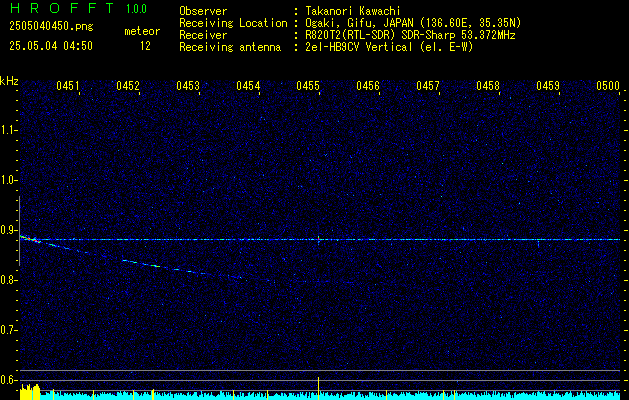The width and height of the screenshot is (629, 400).
Task: Click time marker 0453
Action: pyautogui.click(x=188, y=85)
